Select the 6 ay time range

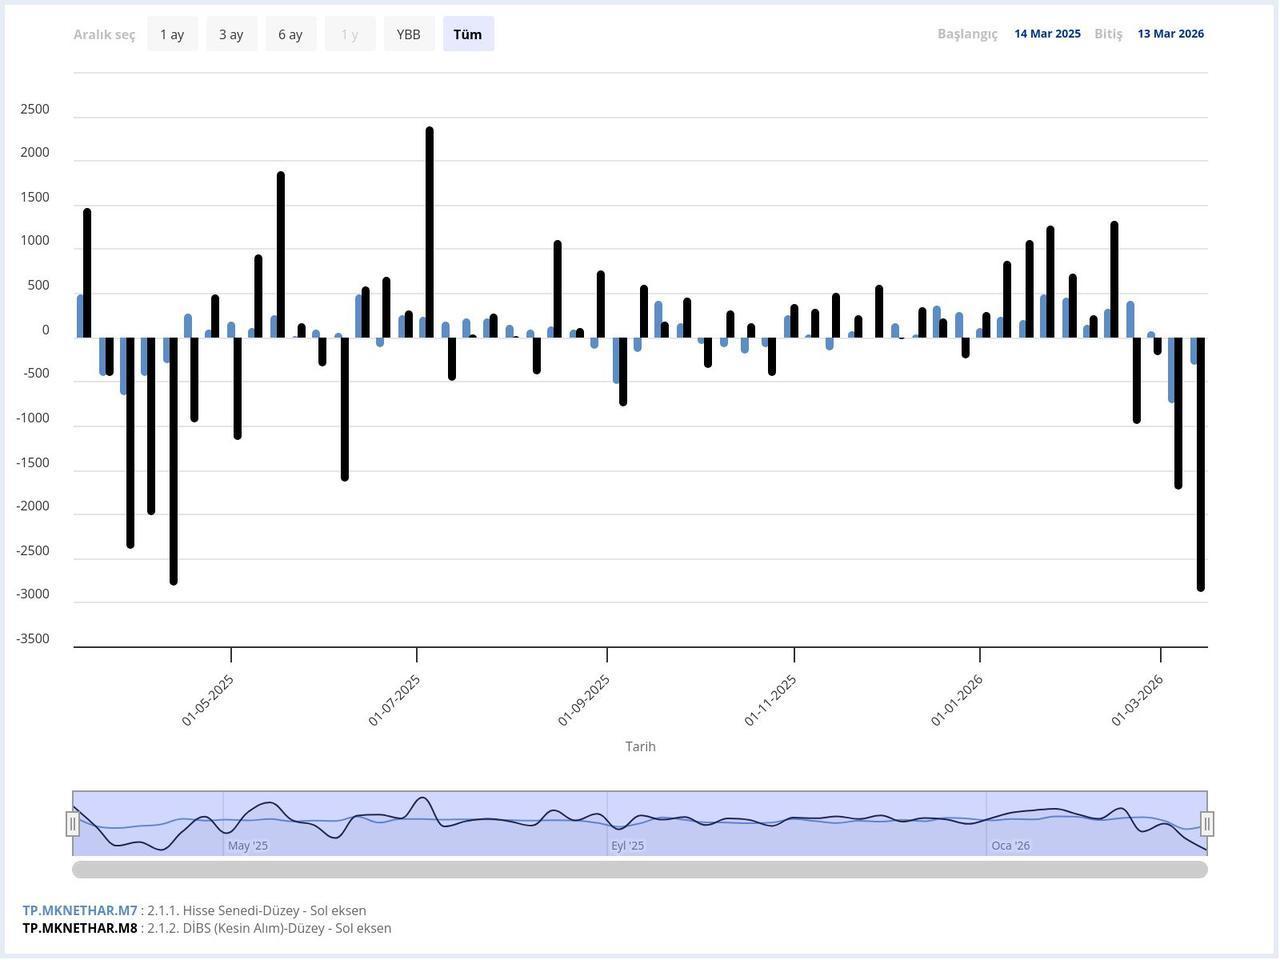pos(290,33)
